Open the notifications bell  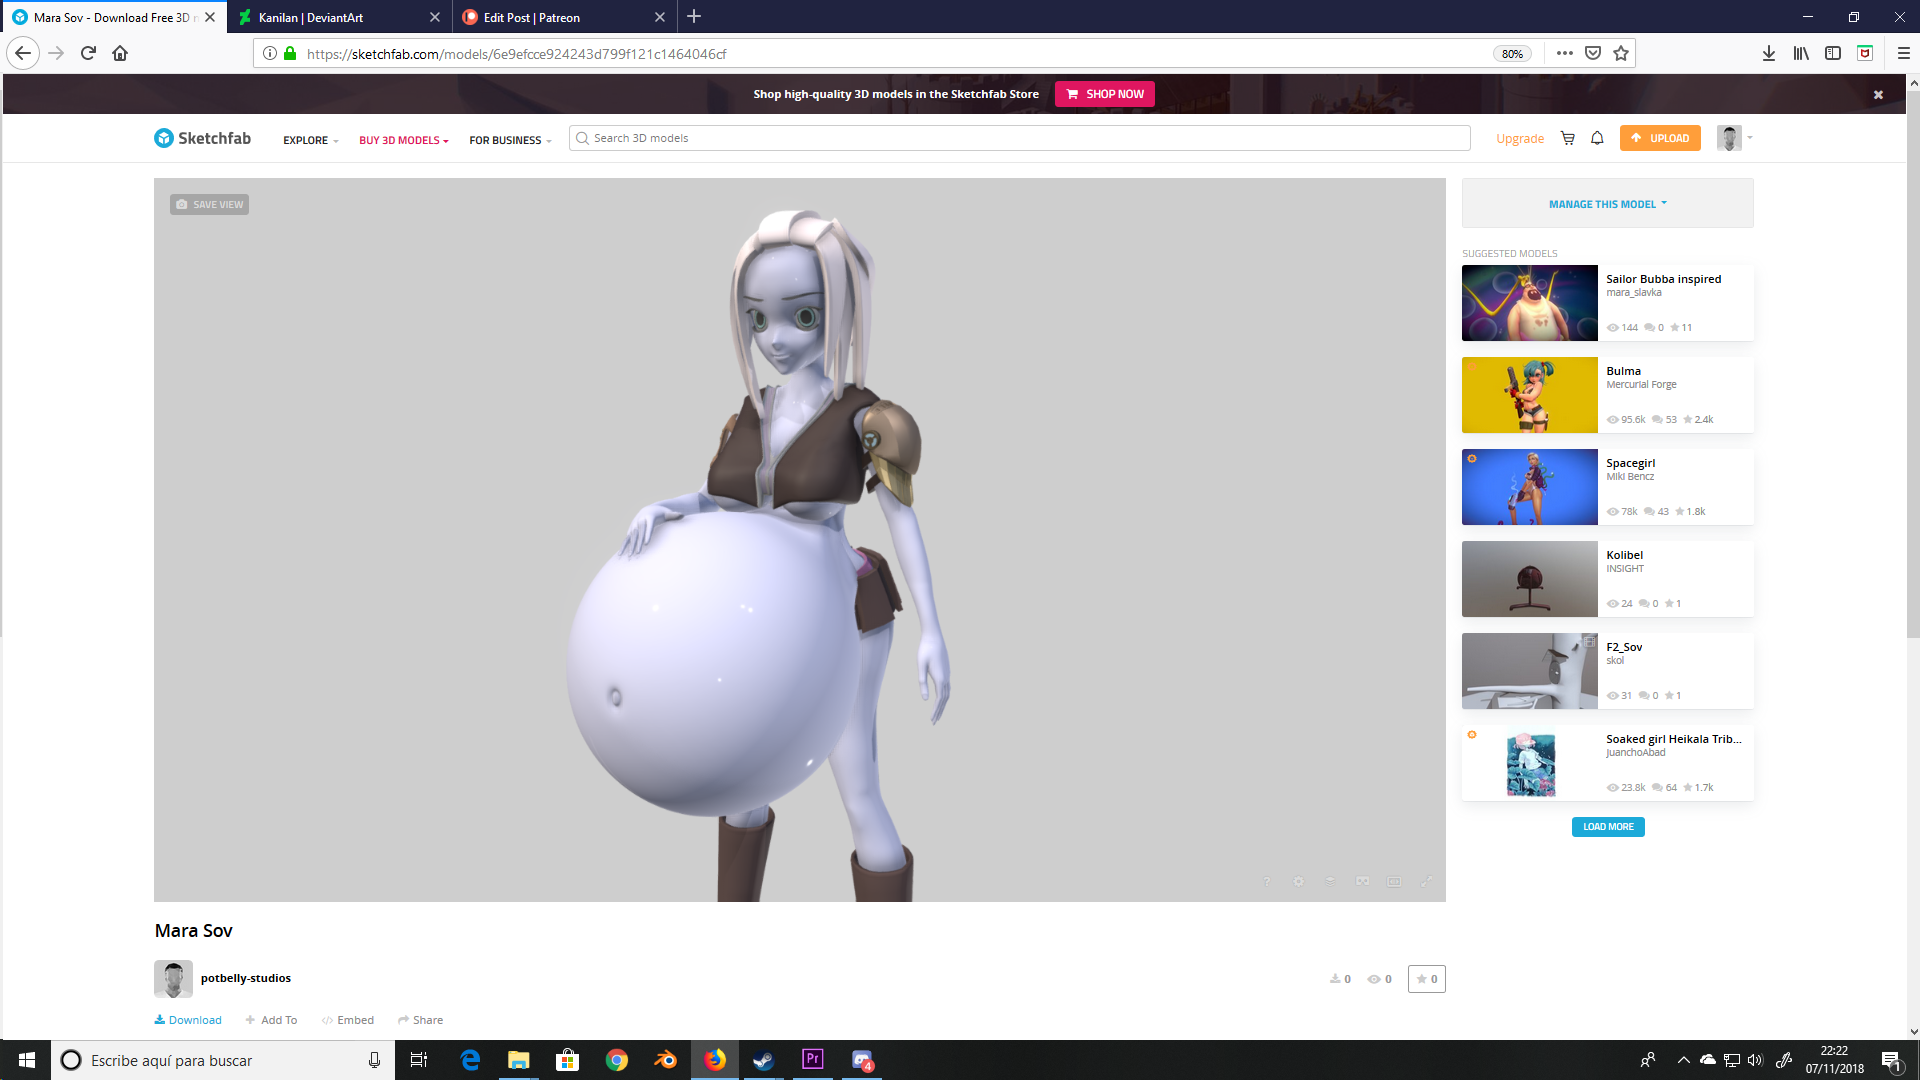[1597, 138]
